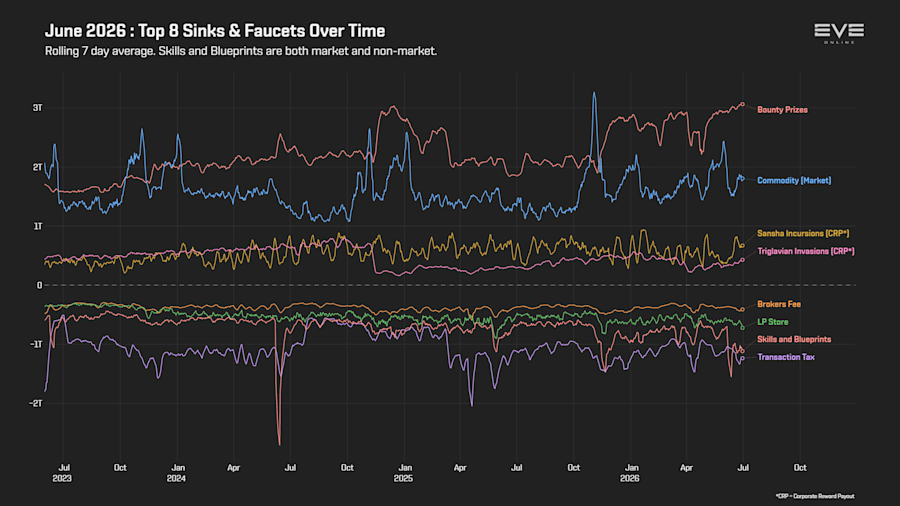Click the -2T y-axis label
Viewport: 900px width, 506px height.
coord(36,403)
